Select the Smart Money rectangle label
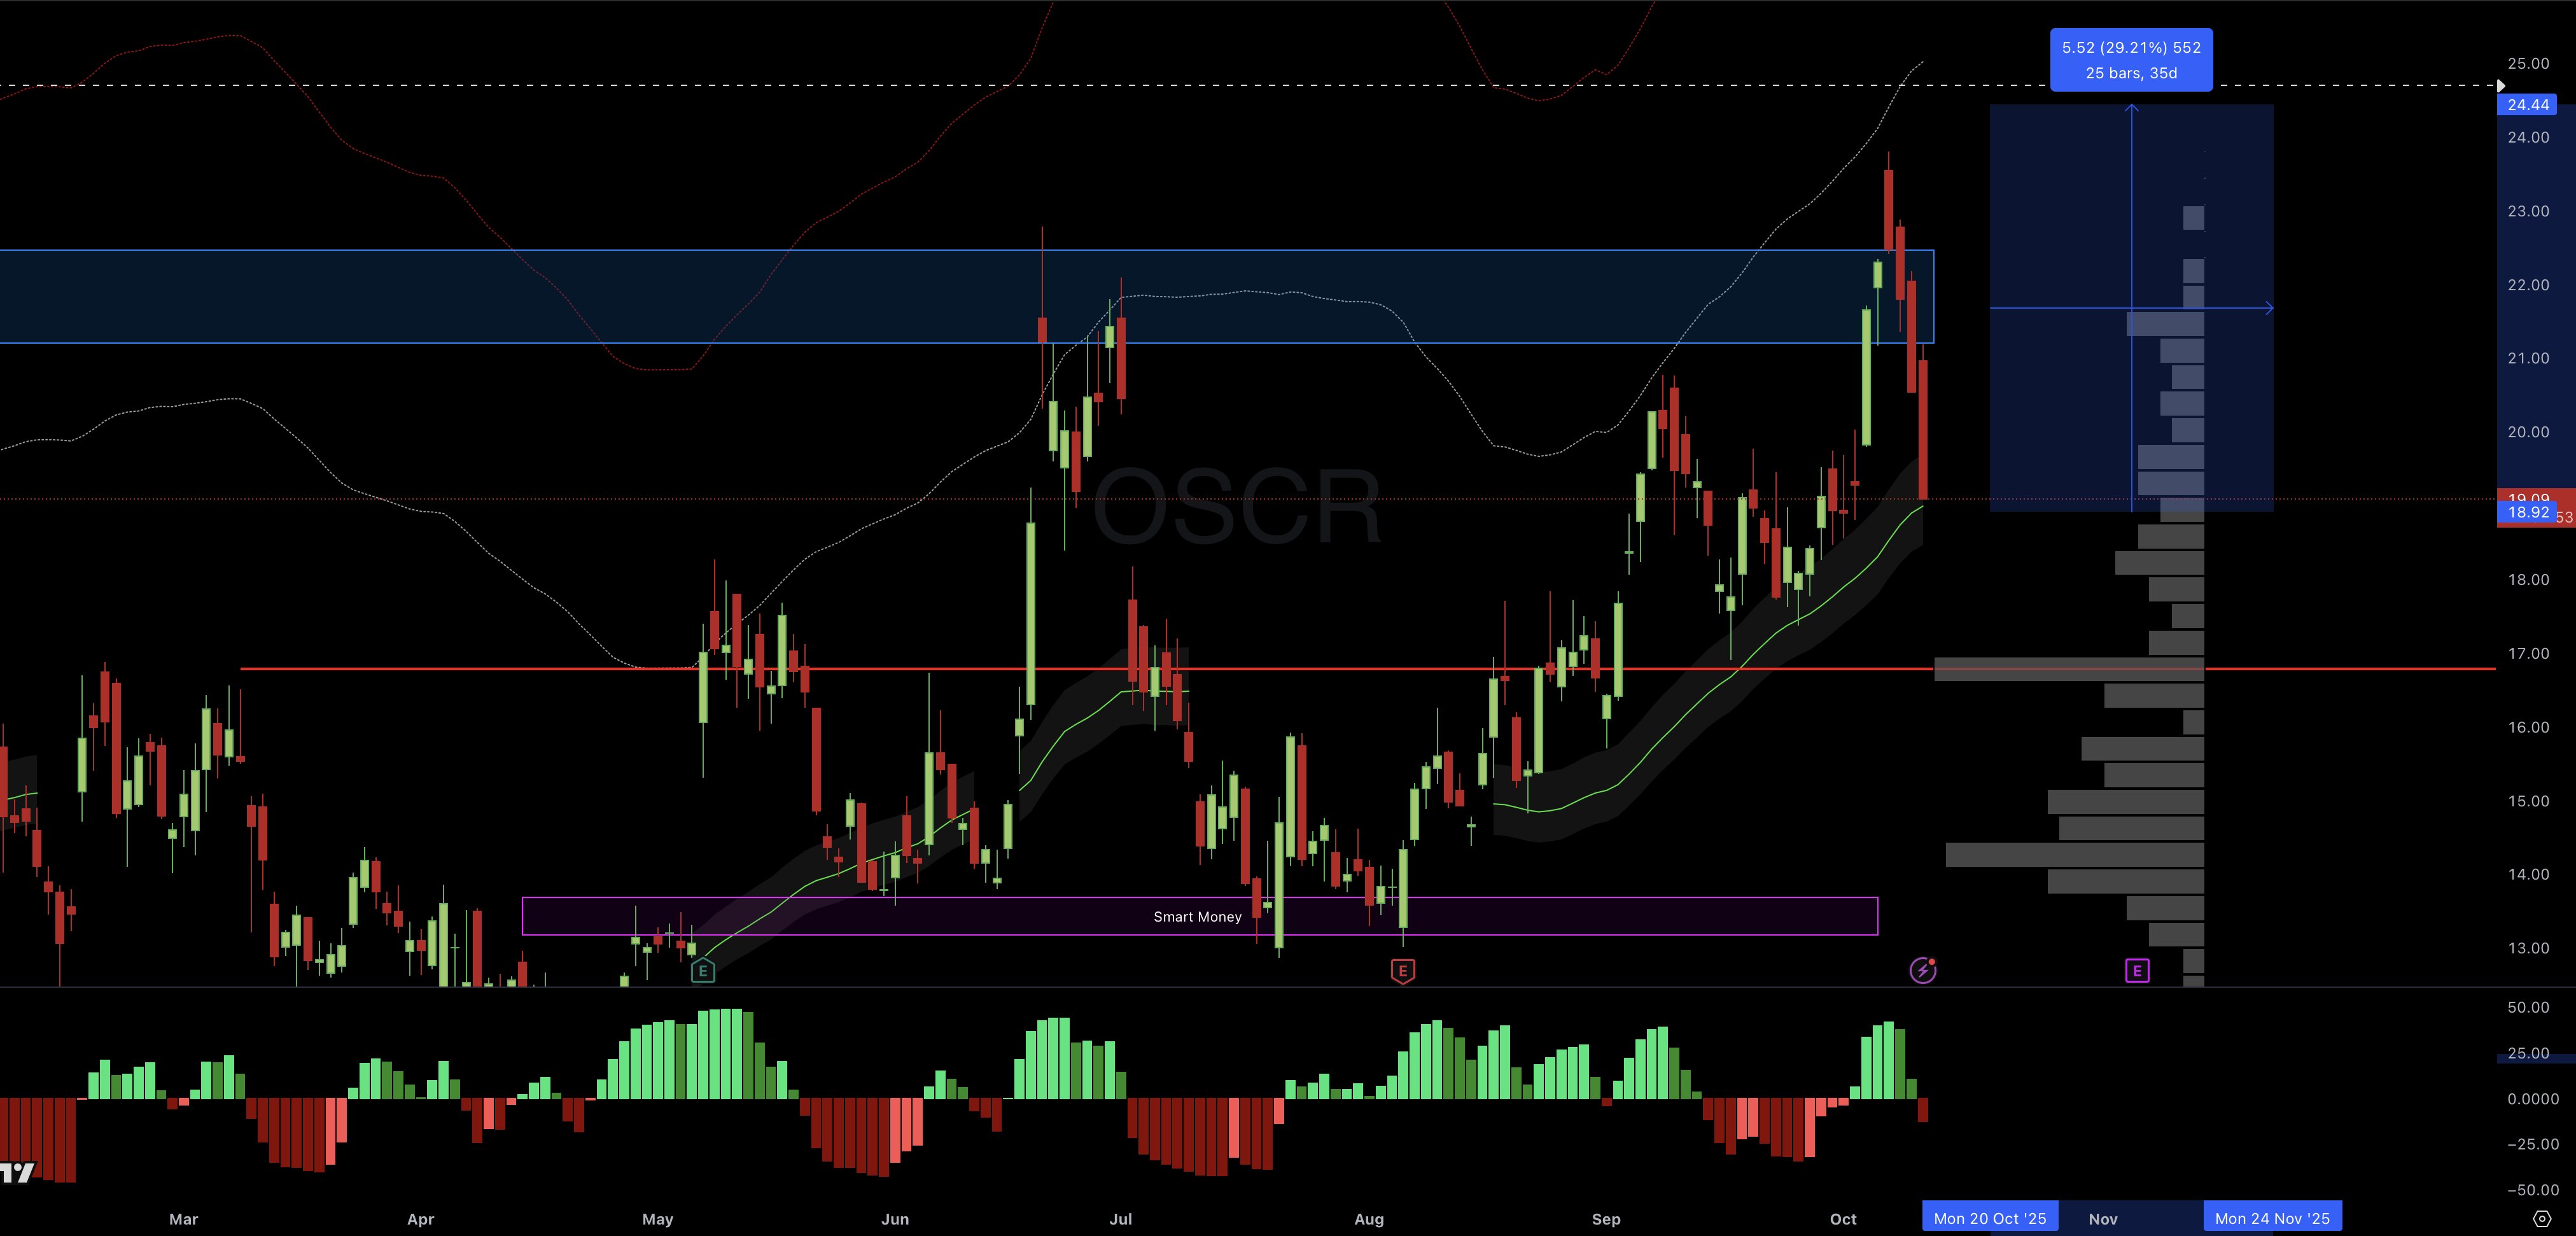2576x1236 pixels. click(1197, 916)
